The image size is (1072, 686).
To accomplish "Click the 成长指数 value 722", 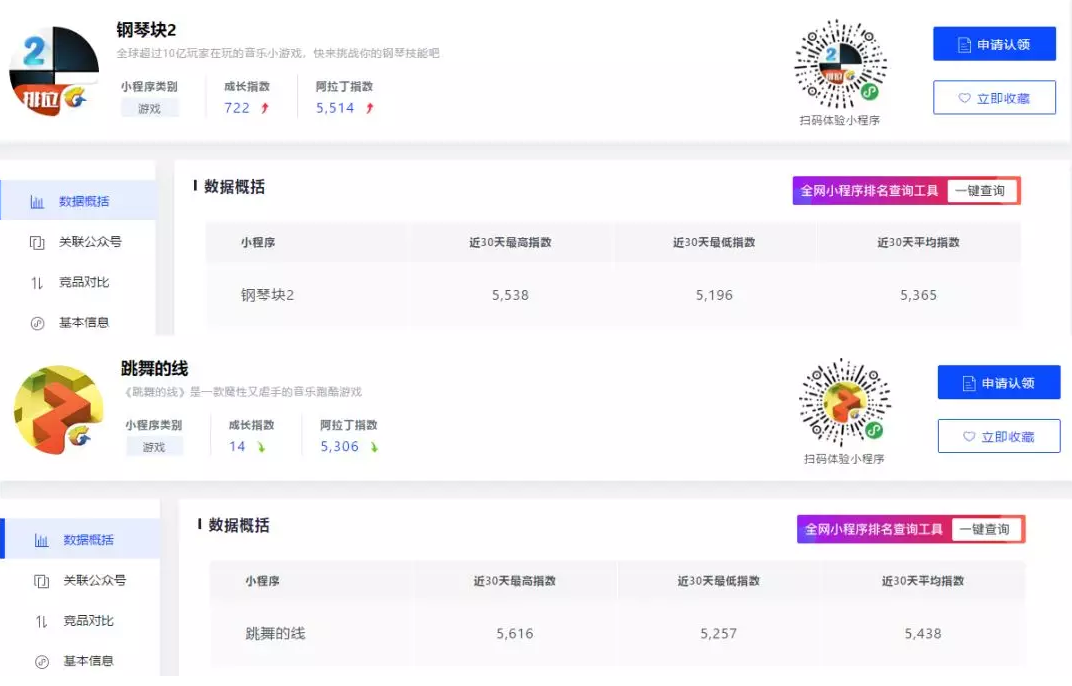I will 237,108.
